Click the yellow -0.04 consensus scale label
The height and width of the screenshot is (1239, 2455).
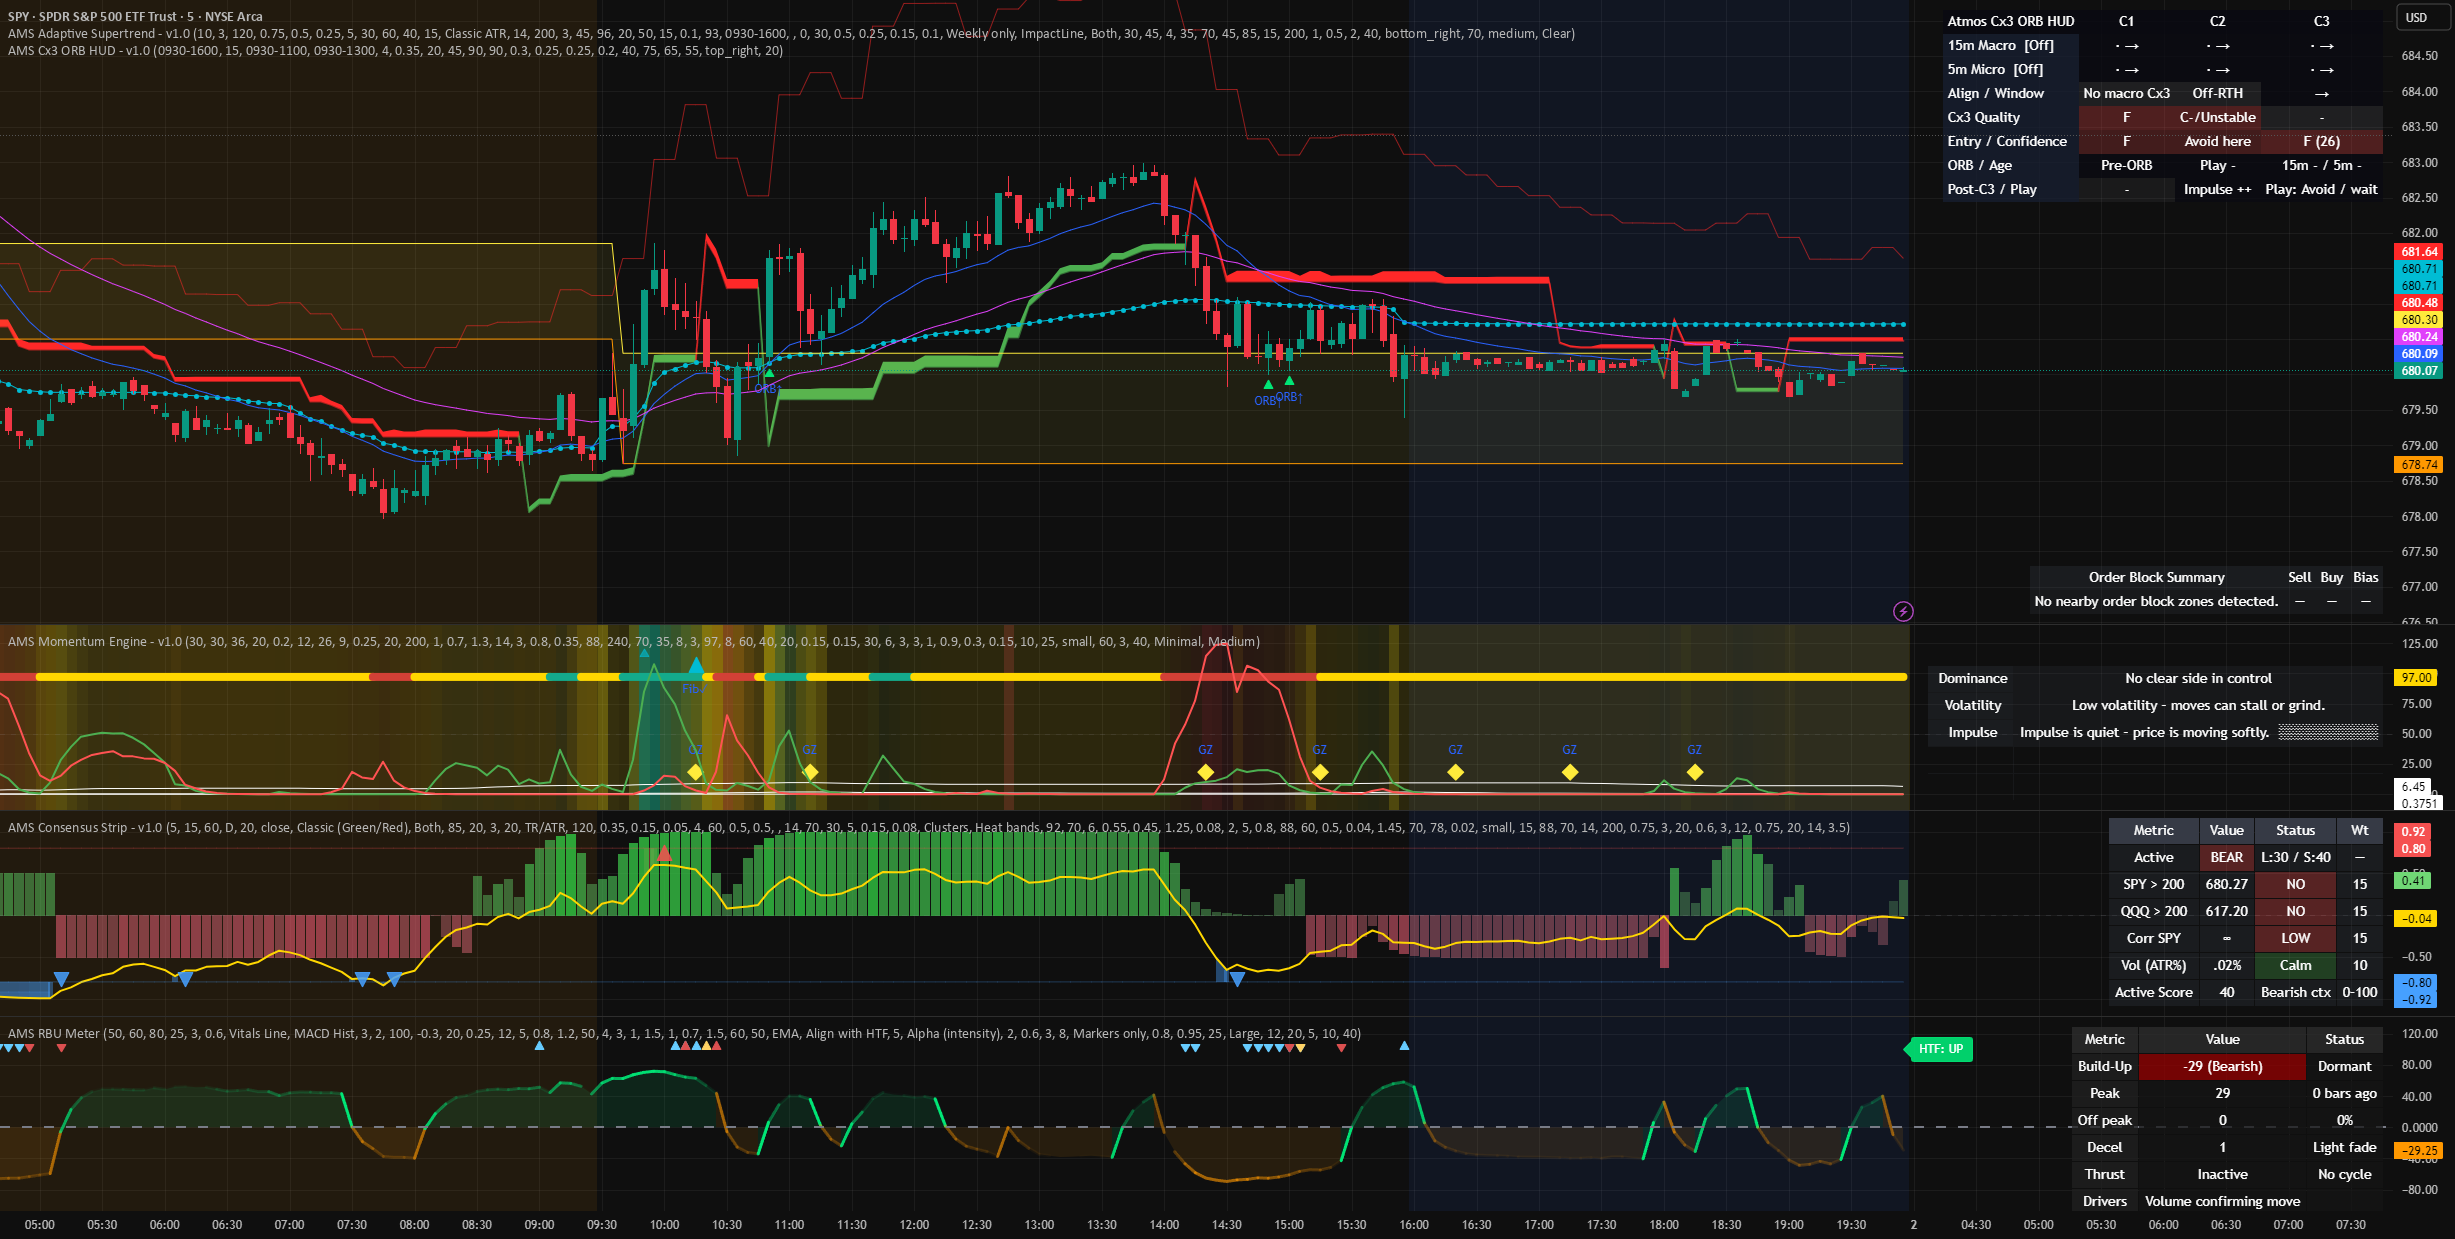[2416, 919]
